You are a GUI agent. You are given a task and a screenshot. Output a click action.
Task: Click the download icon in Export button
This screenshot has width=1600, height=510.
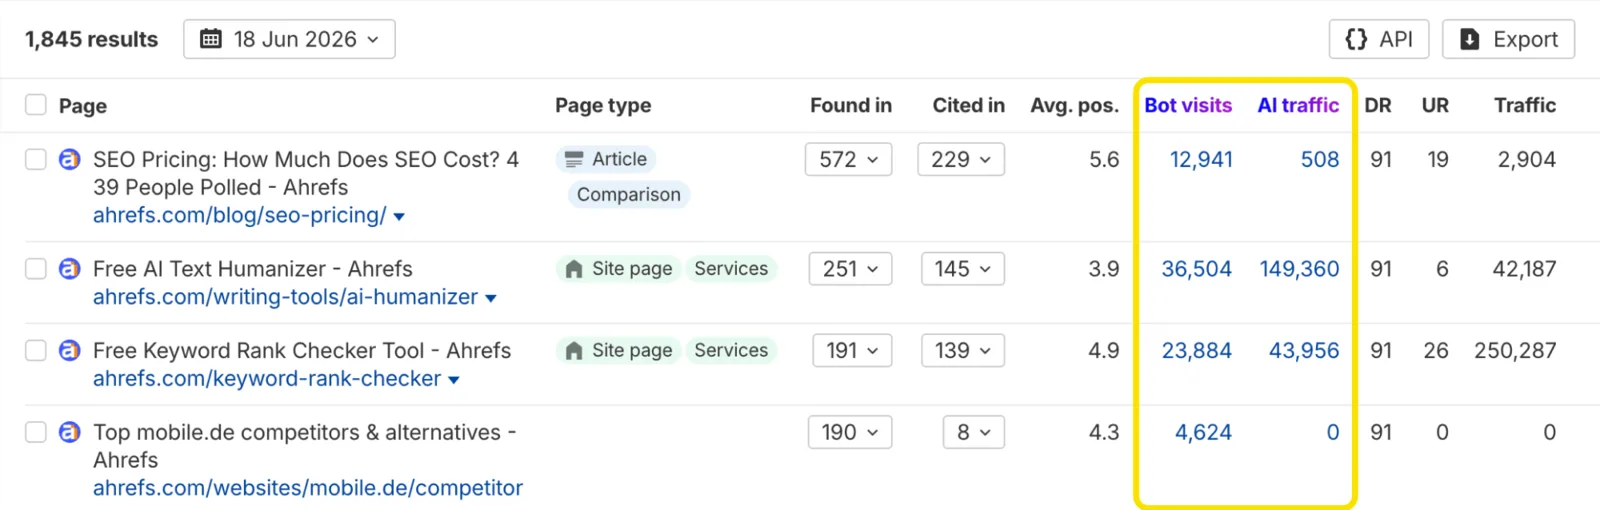(x=1469, y=39)
